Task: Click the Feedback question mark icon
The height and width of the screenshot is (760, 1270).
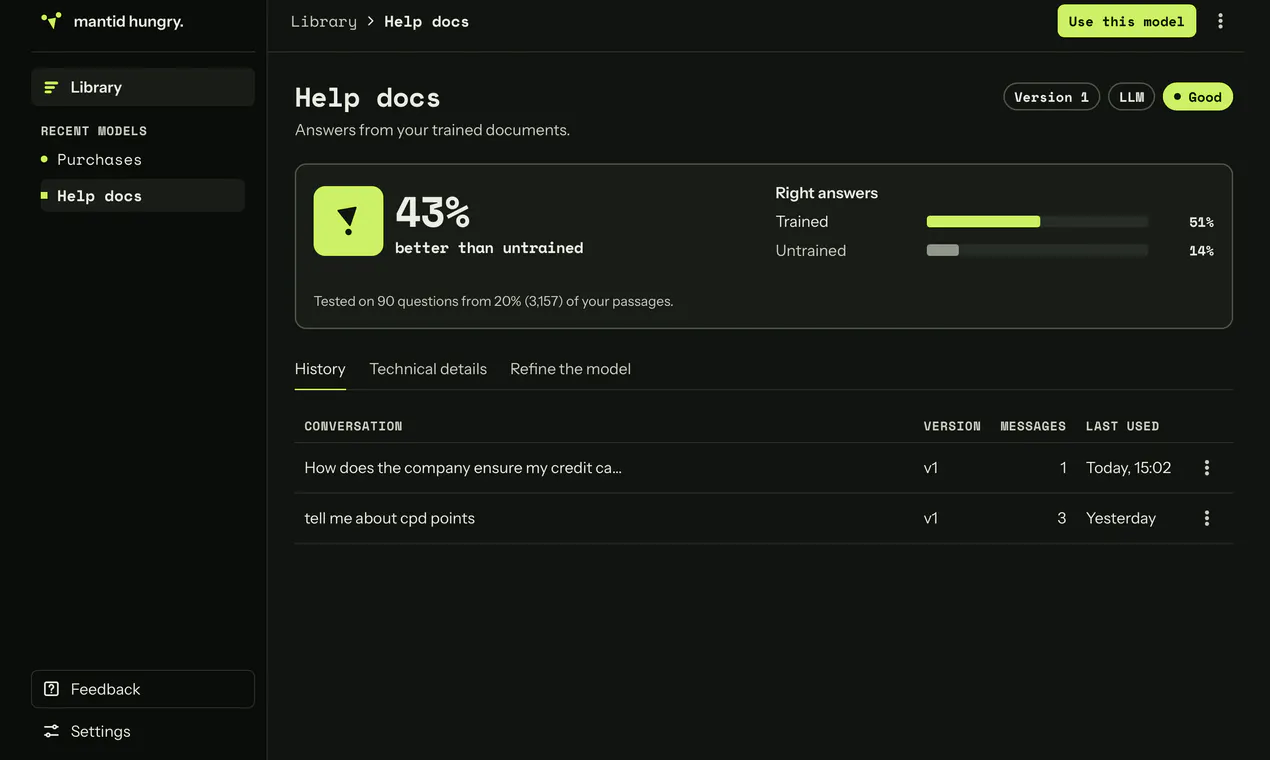Action: pyautogui.click(x=51, y=689)
